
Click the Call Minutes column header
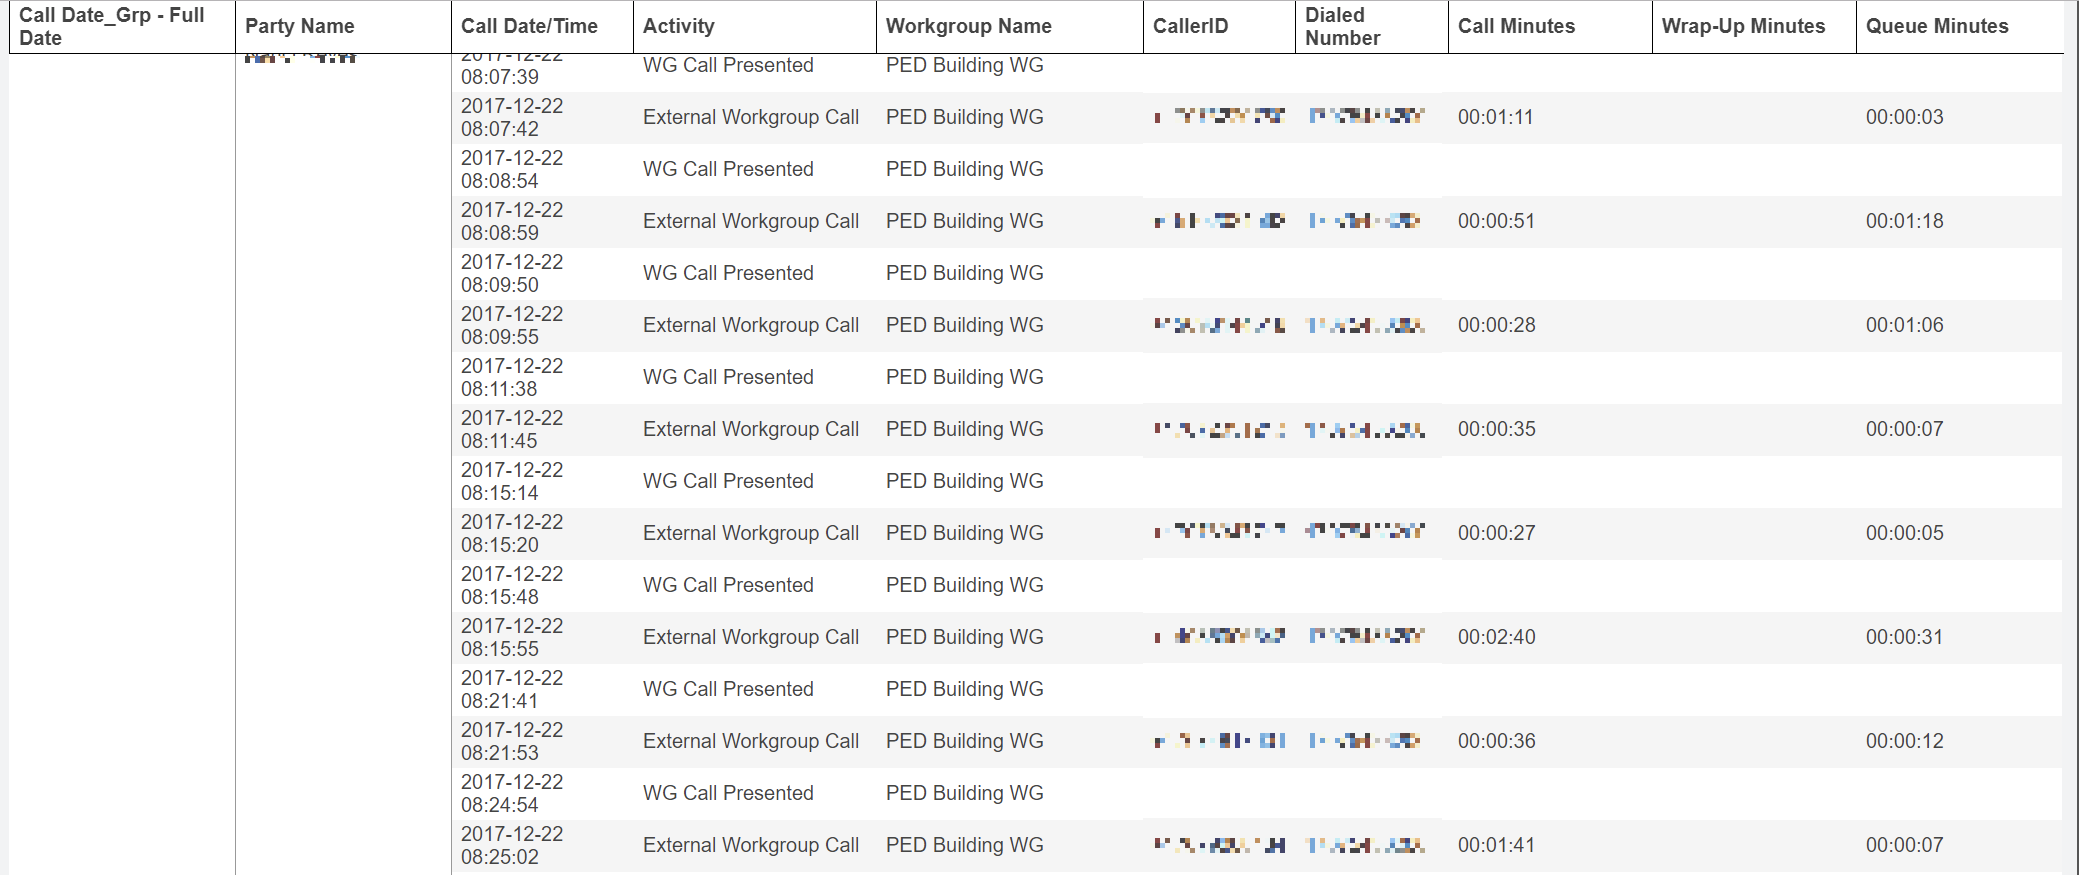coord(1516,27)
